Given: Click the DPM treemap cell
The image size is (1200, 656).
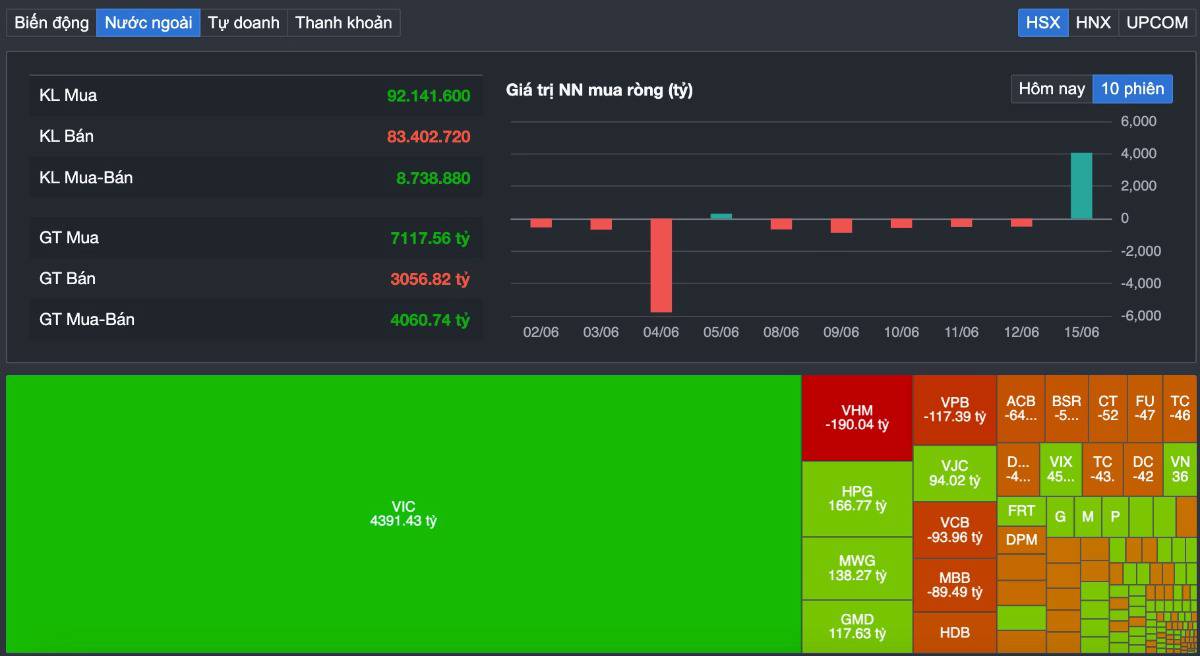Looking at the screenshot, I should 1022,539.
